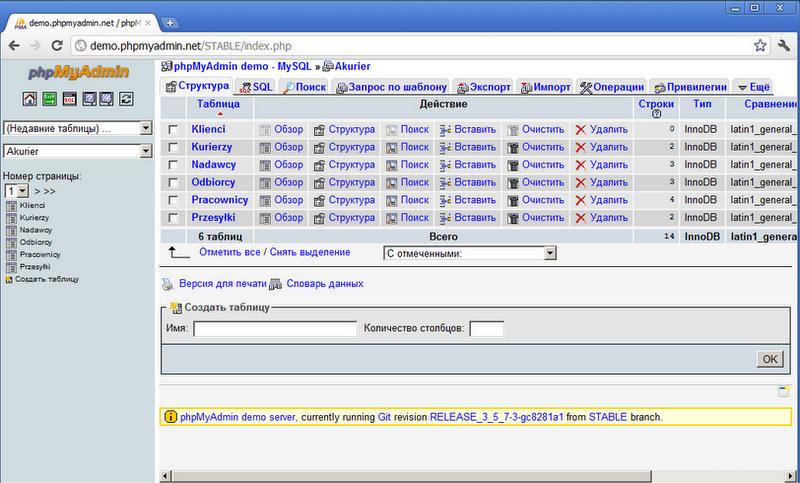The image size is (800, 483).
Task: Sort by the Таблица column header
Action: click(218, 104)
